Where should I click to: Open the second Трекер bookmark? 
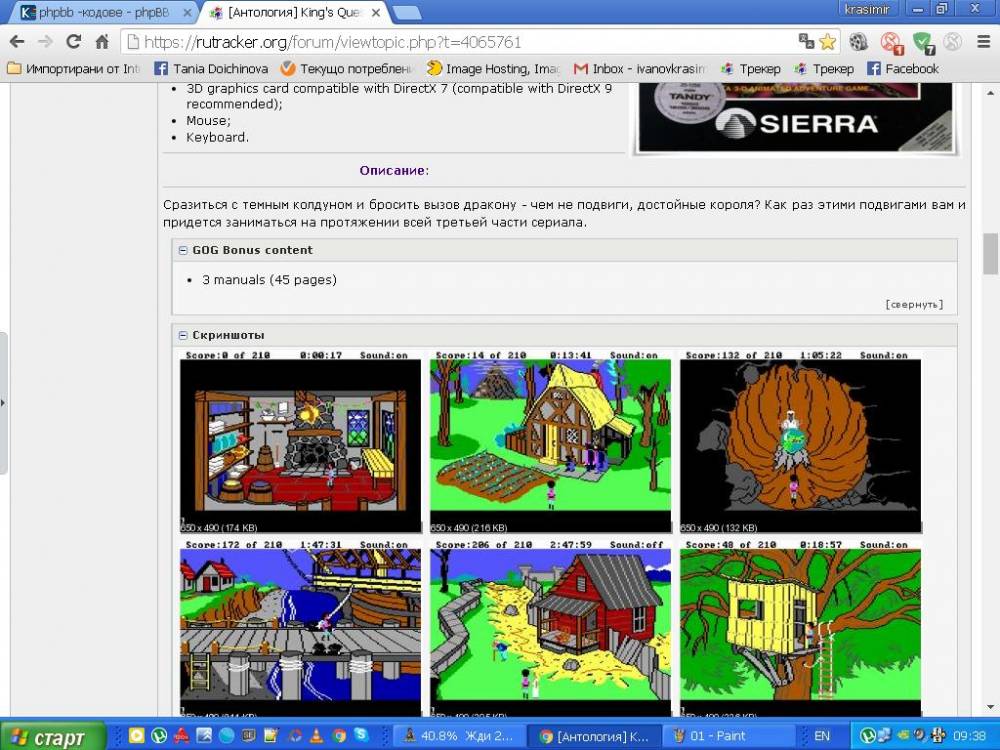[x=824, y=68]
